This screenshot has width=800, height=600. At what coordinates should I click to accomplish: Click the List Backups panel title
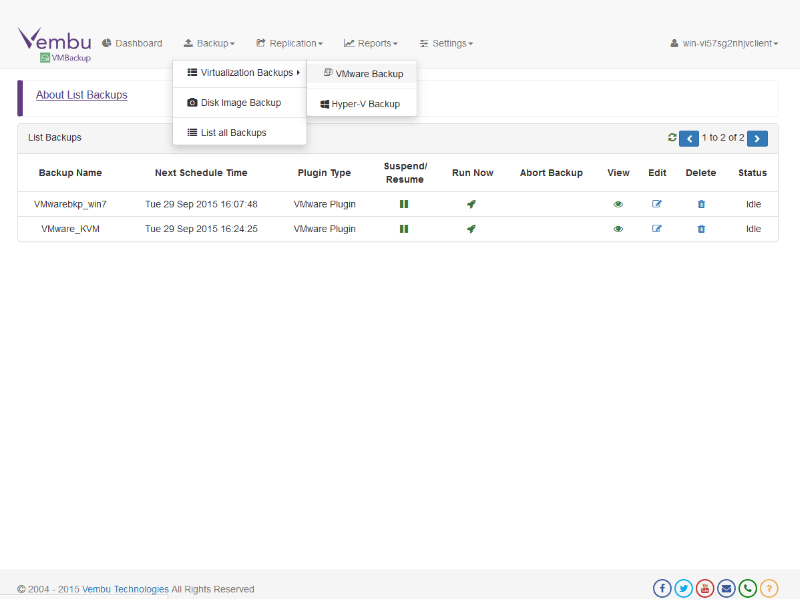point(55,138)
